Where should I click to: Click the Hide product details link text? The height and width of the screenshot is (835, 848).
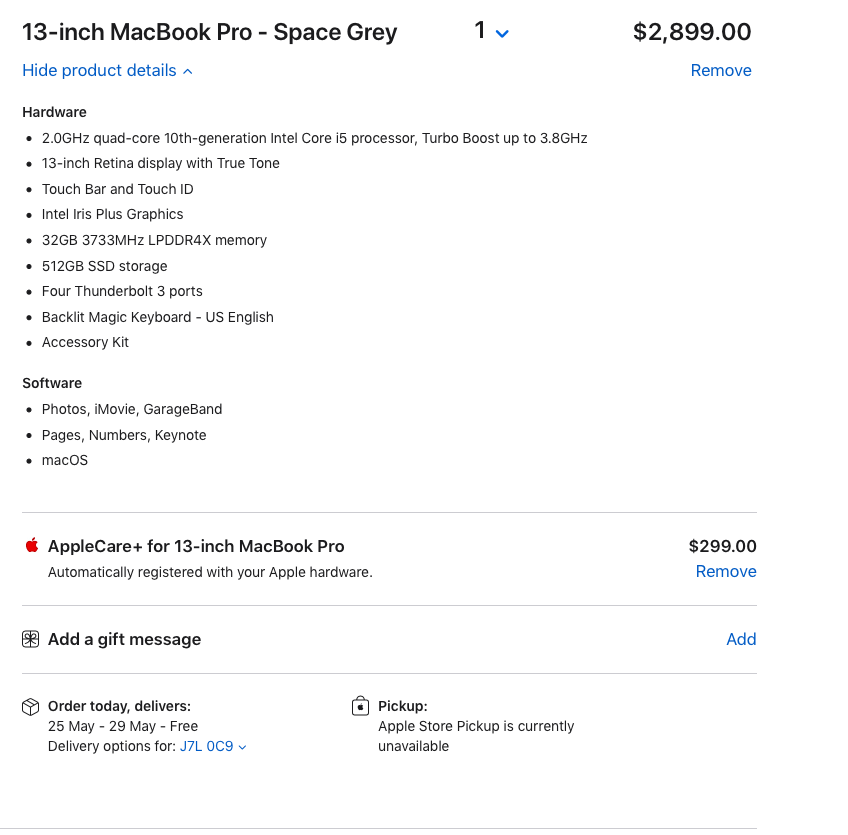pos(99,70)
